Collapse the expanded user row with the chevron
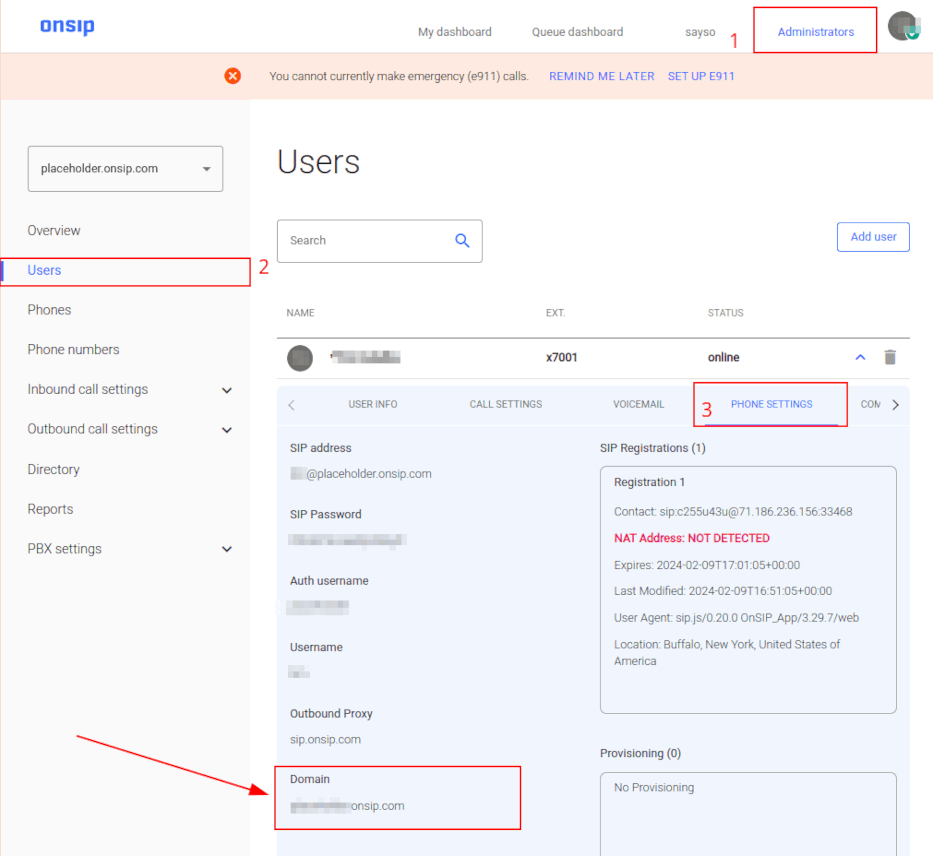This screenshot has width=933, height=856. (x=860, y=357)
